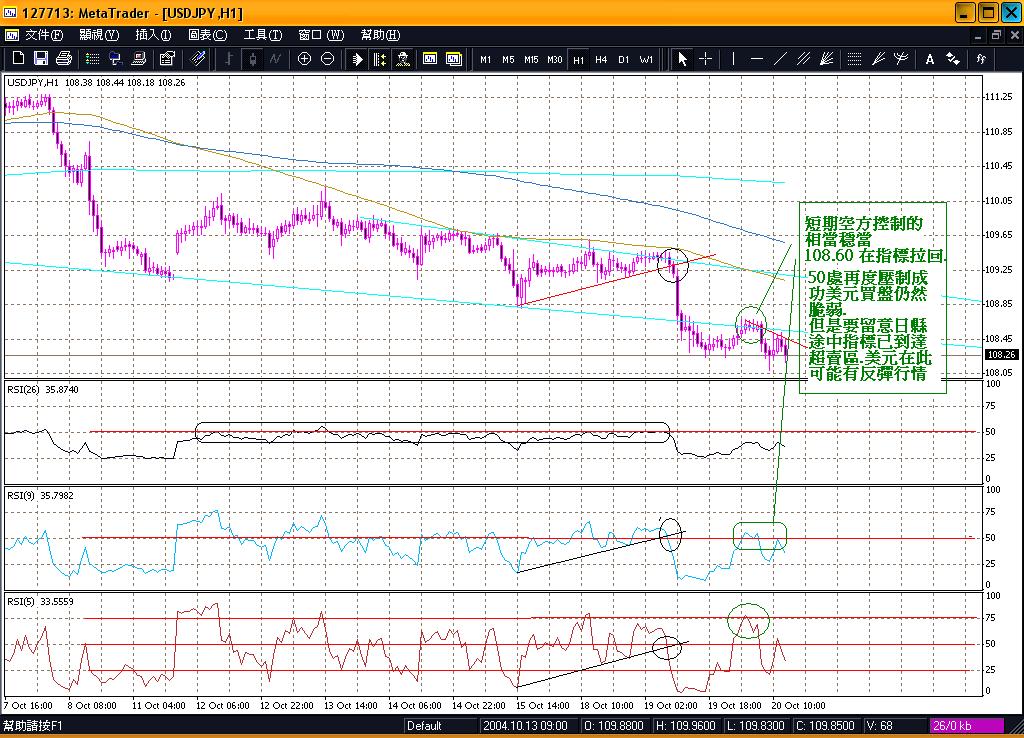Select the crosshair cursor tool

[706, 58]
